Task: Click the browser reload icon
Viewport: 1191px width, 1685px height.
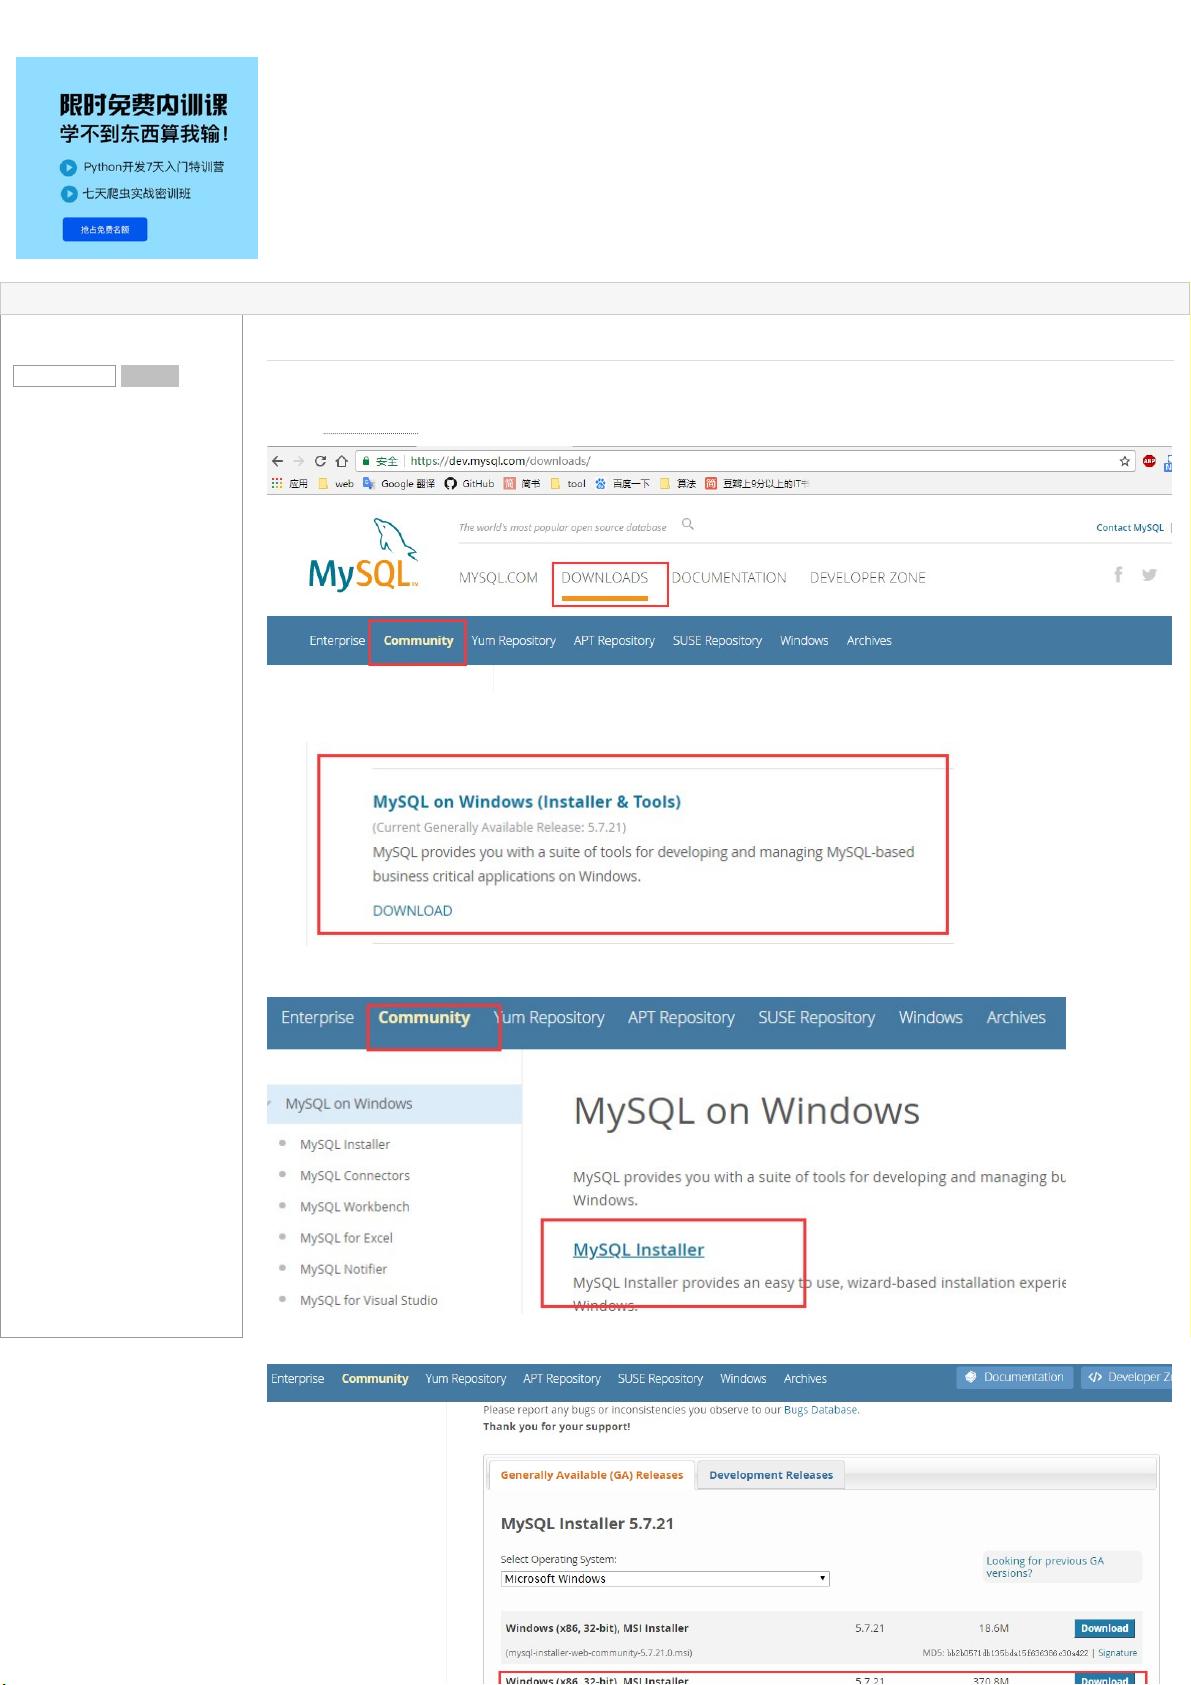Action: point(320,461)
